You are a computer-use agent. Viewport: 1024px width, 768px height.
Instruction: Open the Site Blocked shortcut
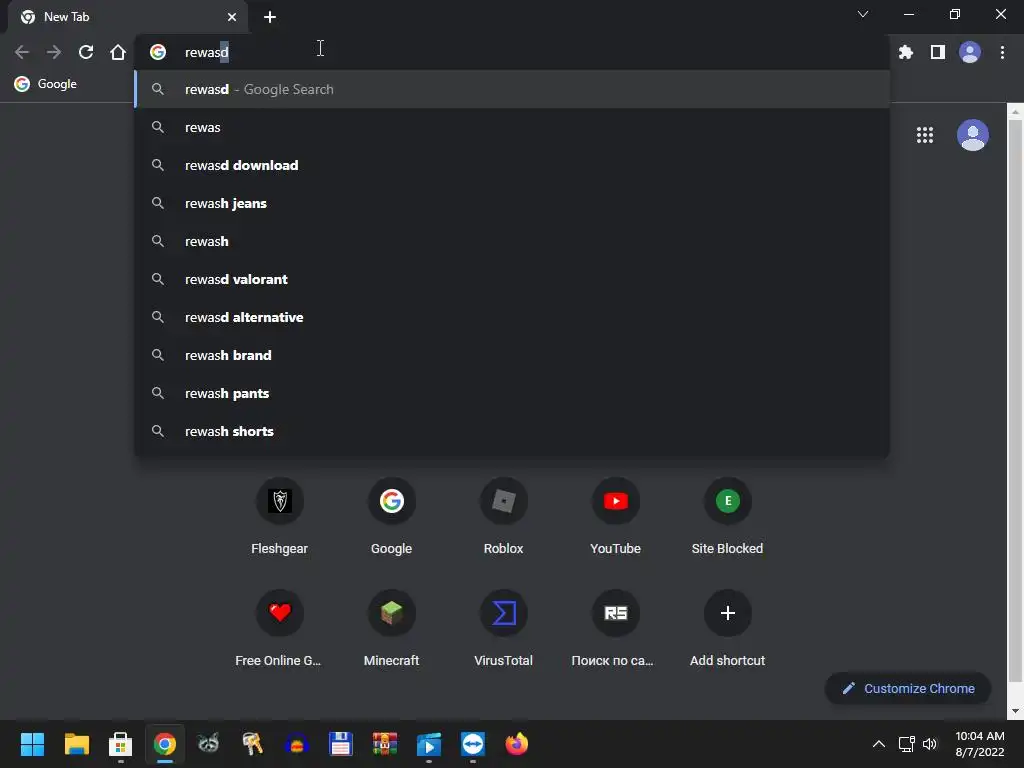coord(728,517)
